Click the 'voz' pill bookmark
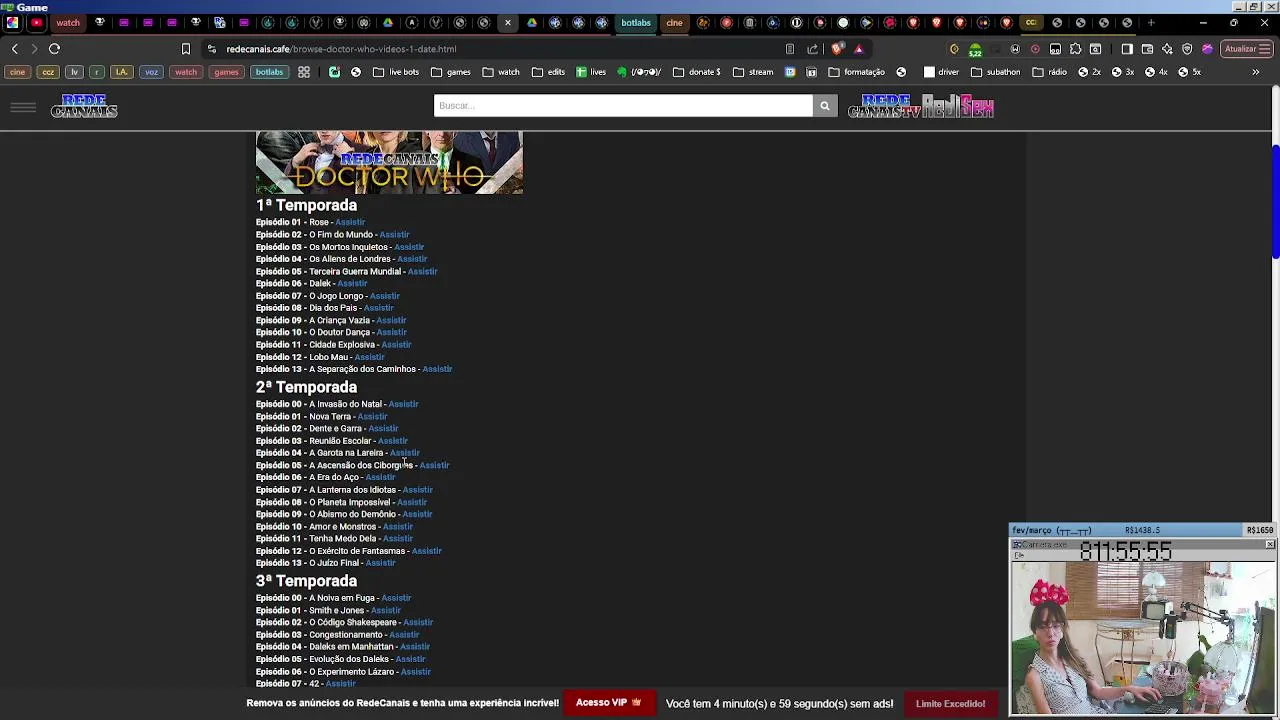1280x720 pixels. coord(151,72)
